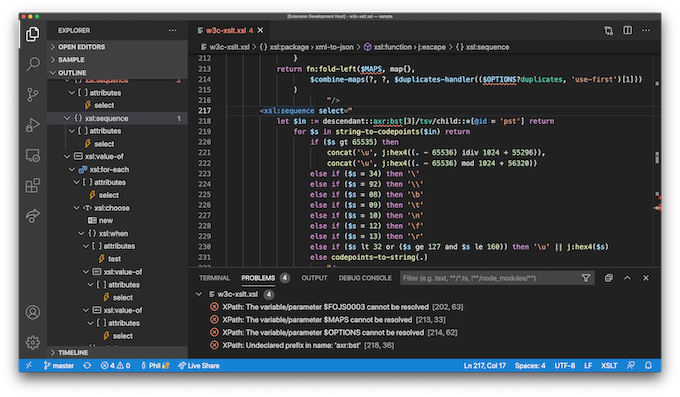
Task: Maximize the panel with the chevron-up icon
Action: pyautogui.click(x=627, y=278)
